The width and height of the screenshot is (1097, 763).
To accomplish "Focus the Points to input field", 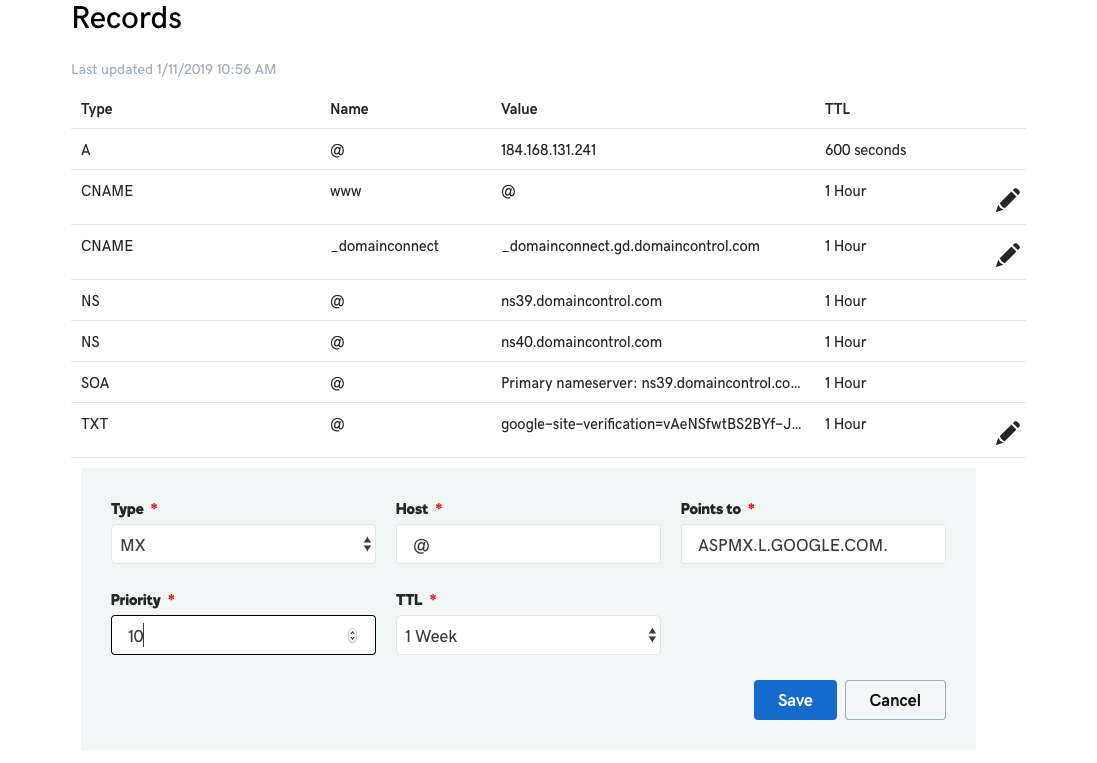I will click(813, 544).
